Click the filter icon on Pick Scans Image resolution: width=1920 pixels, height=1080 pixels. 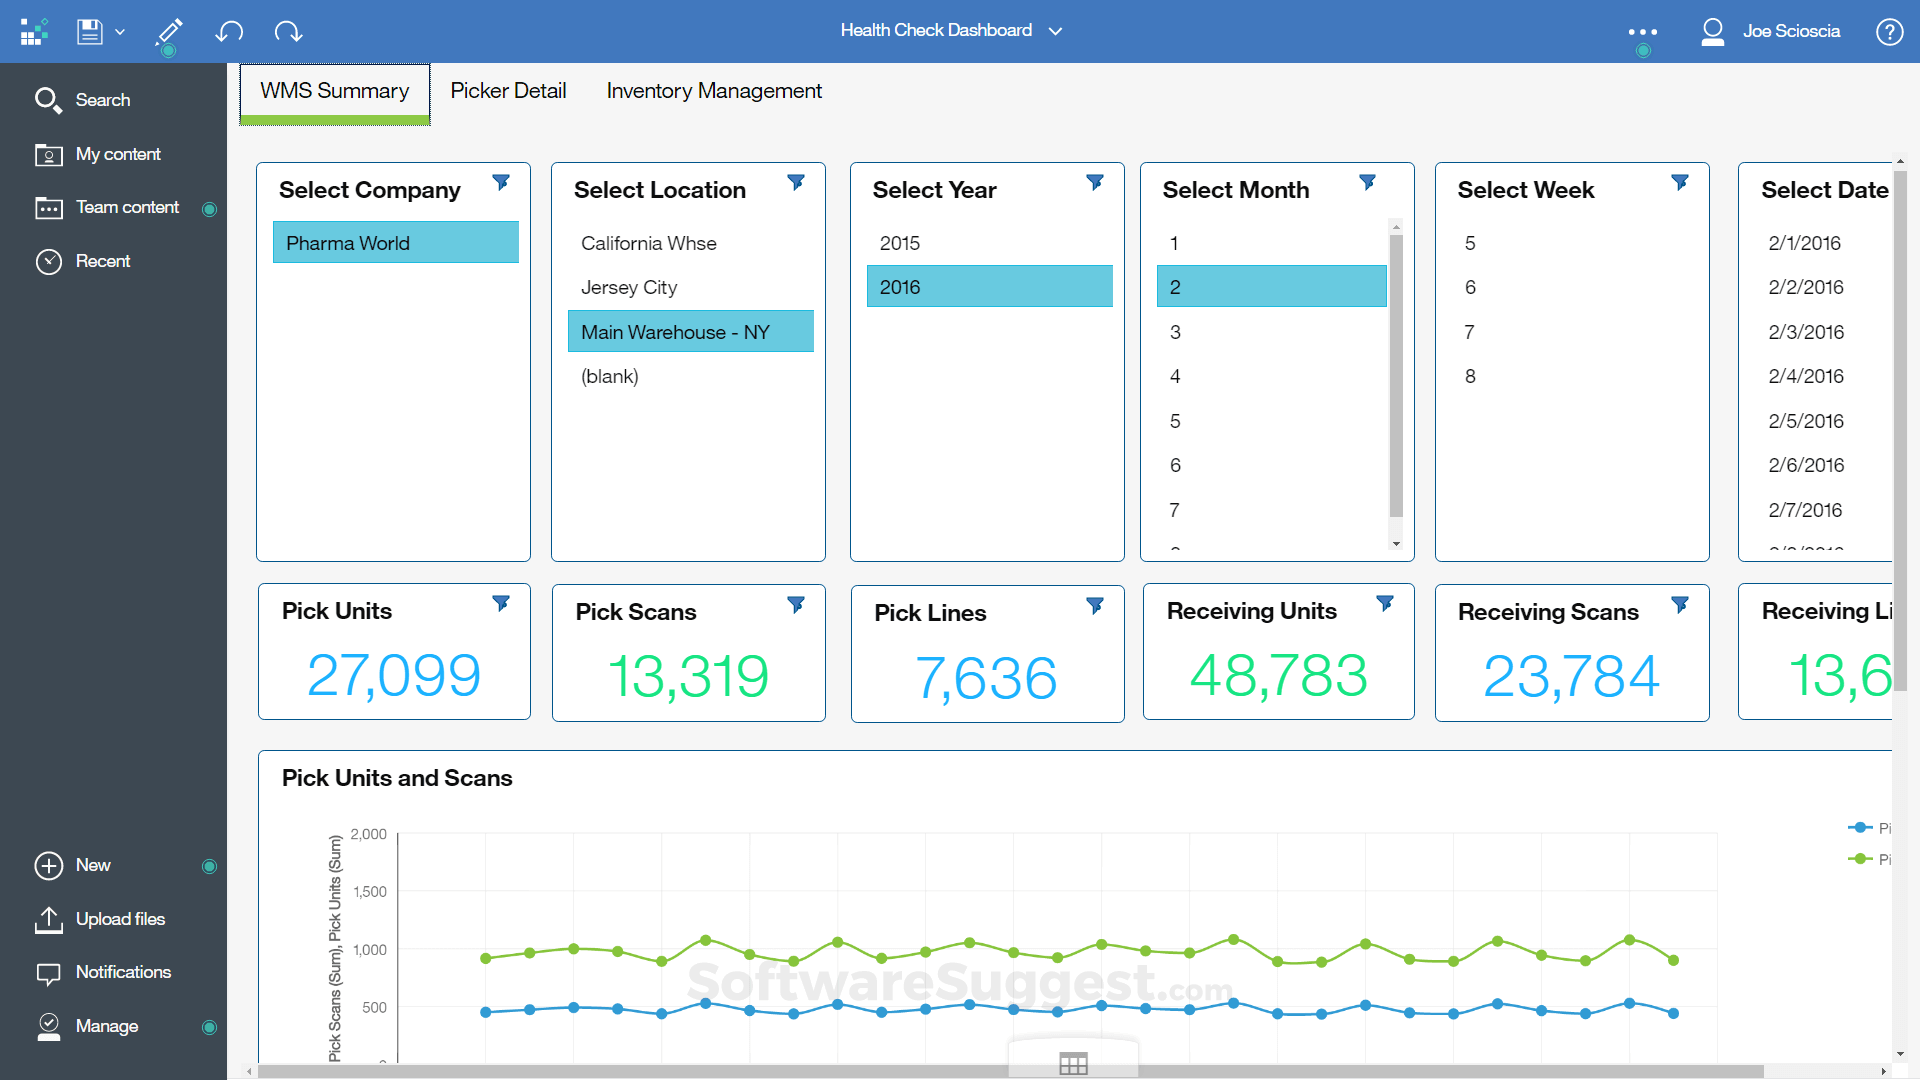tap(796, 605)
